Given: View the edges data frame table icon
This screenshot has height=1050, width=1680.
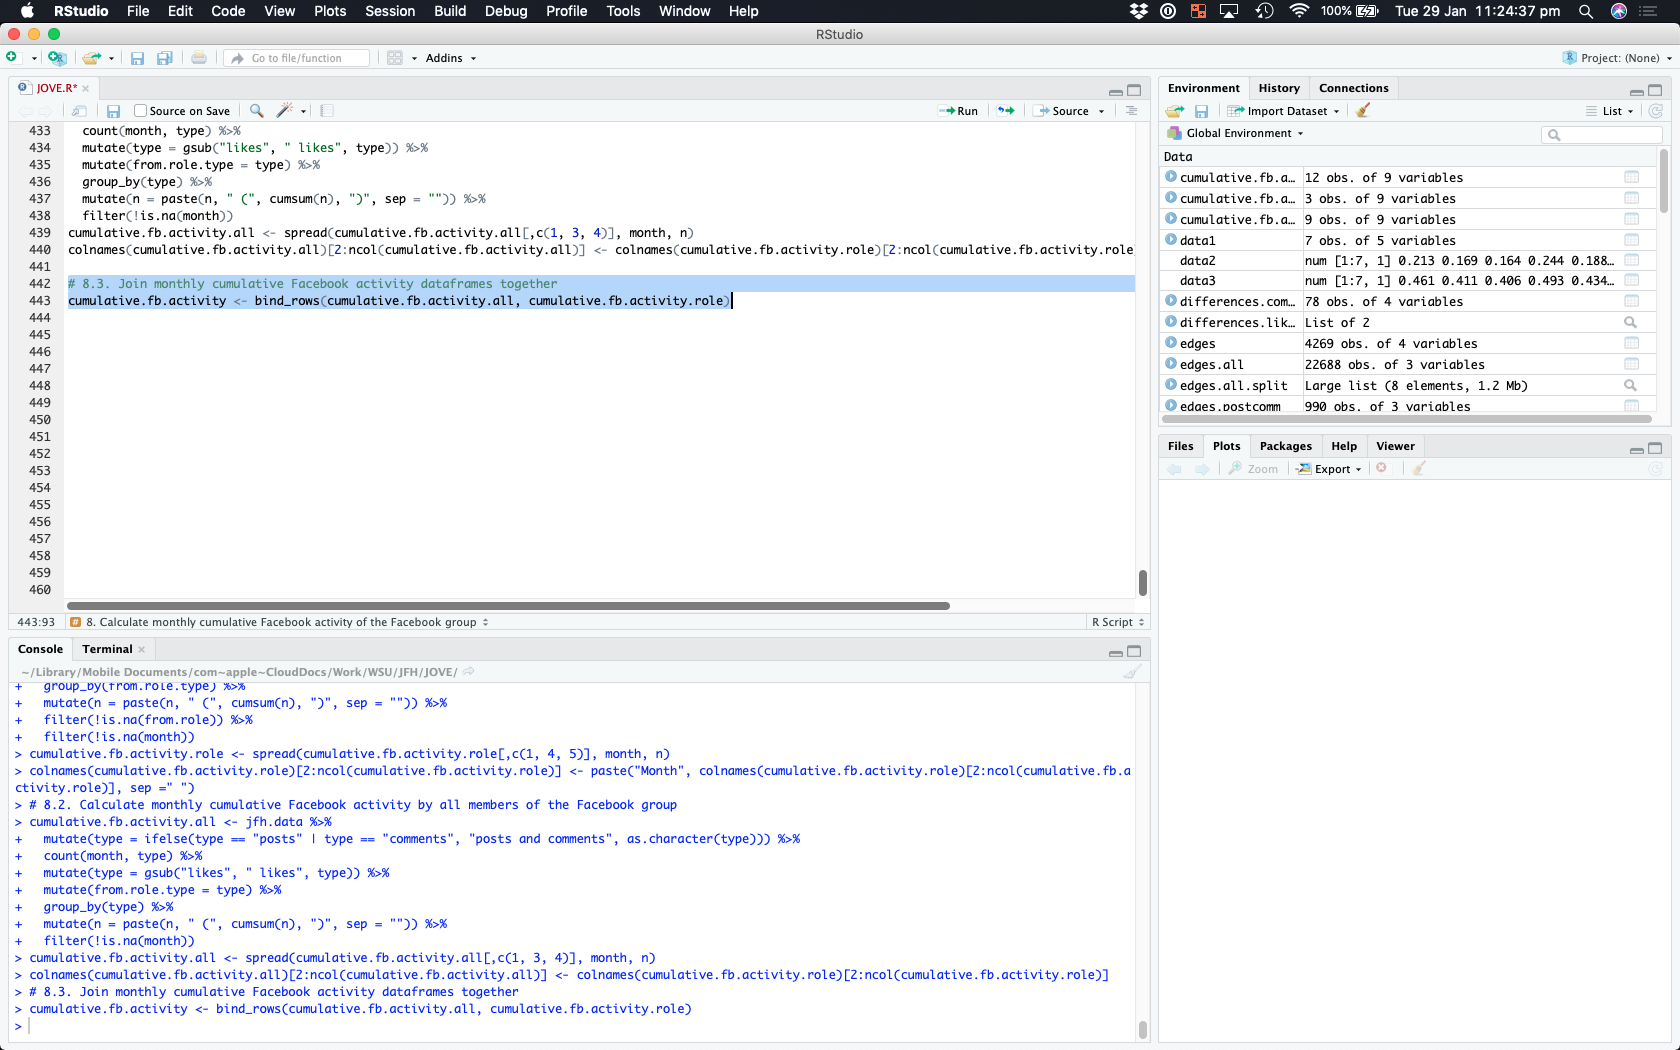Looking at the screenshot, I should point(1631,343).
